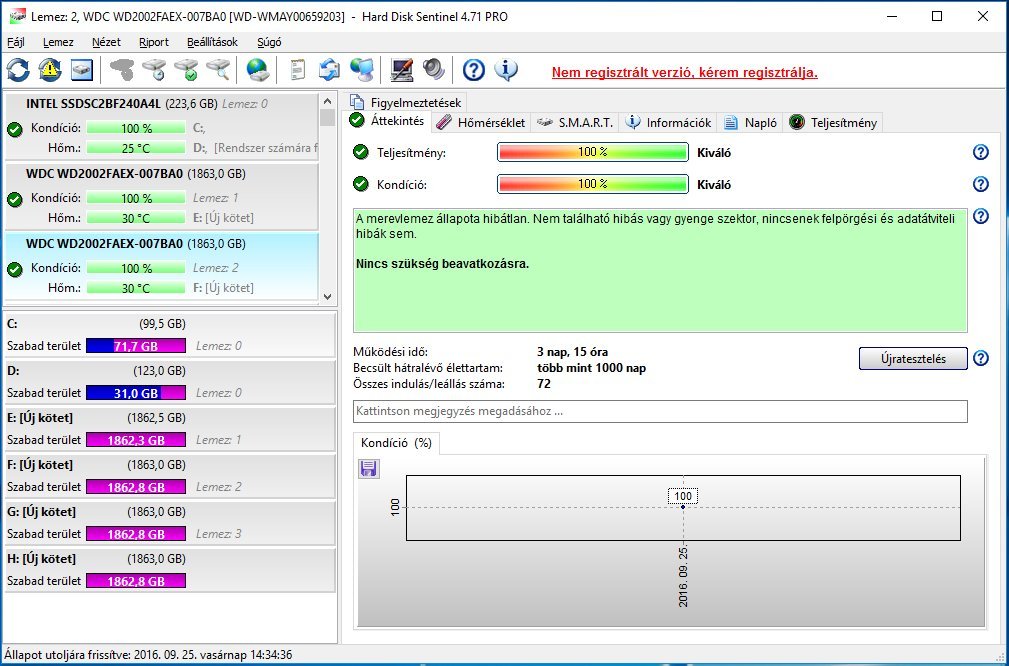Viewport: 1009px width, 666px height.
Task: Click the status bar last refresh text
Action: click(x=149, y=654)
